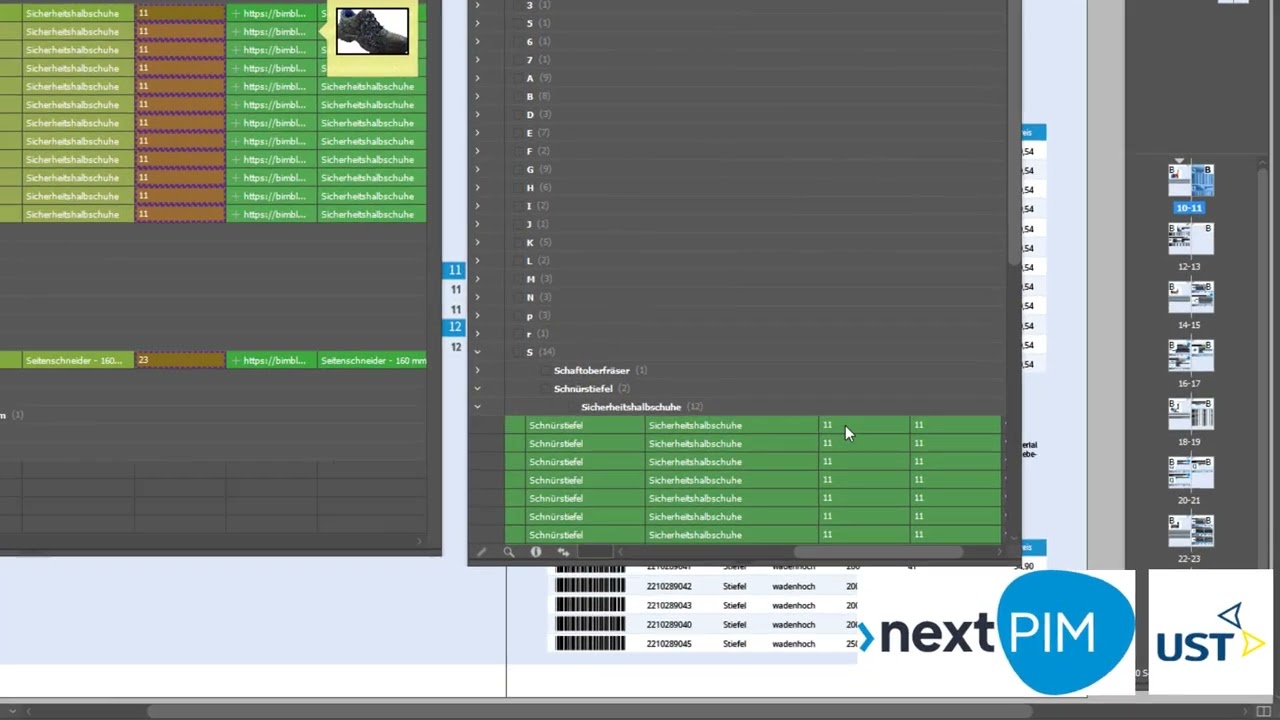Click the small text field in the panel footer
The height and width of the screenshot is (720, 1280).
[594, 552]
